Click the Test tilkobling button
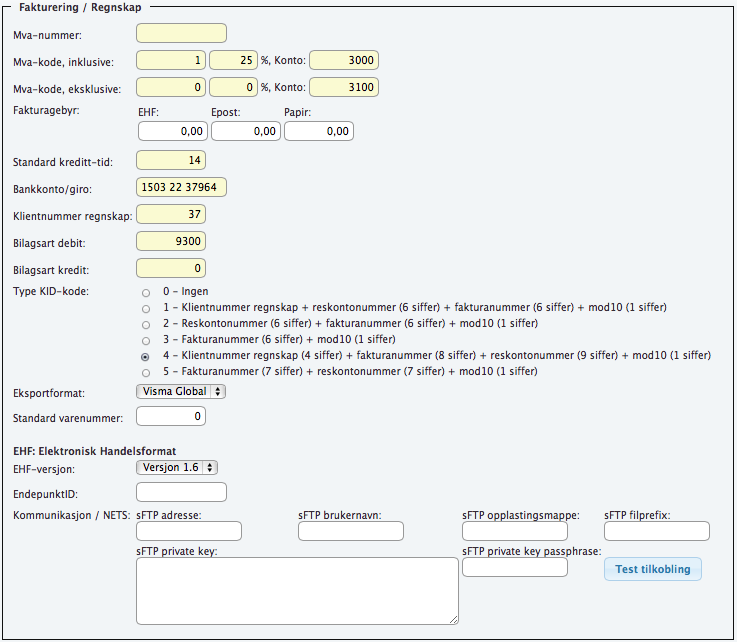Image resolution: width=737 pixels, height=642 pixels. pos(652,569)
